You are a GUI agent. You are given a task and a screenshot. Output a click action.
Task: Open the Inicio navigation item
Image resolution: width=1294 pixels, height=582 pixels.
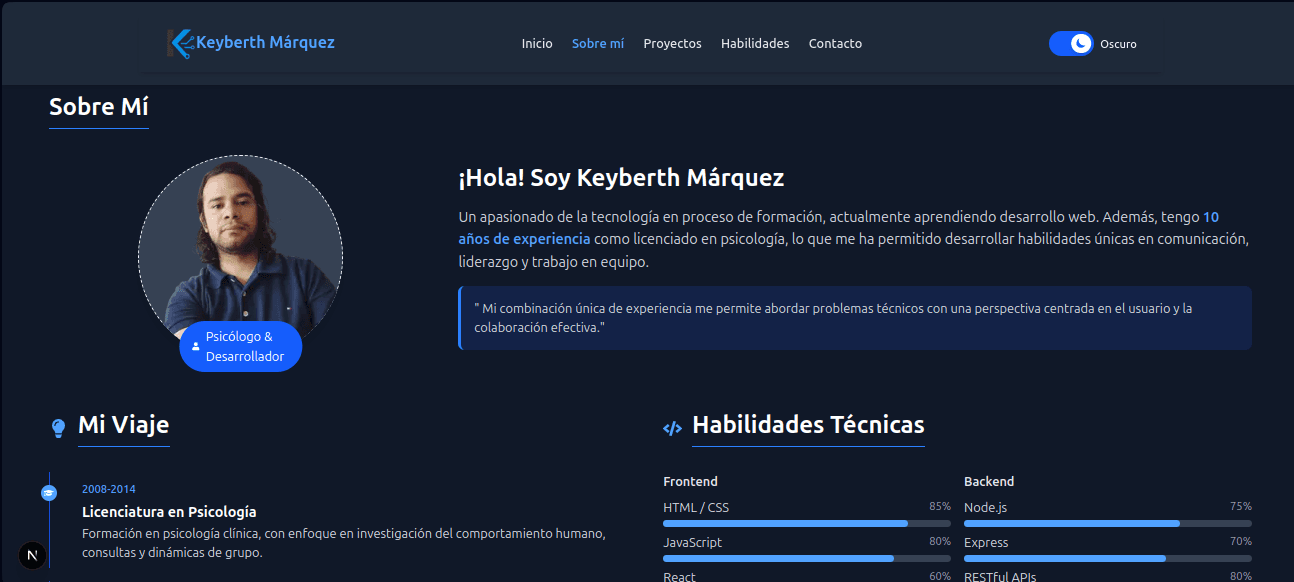537,44
